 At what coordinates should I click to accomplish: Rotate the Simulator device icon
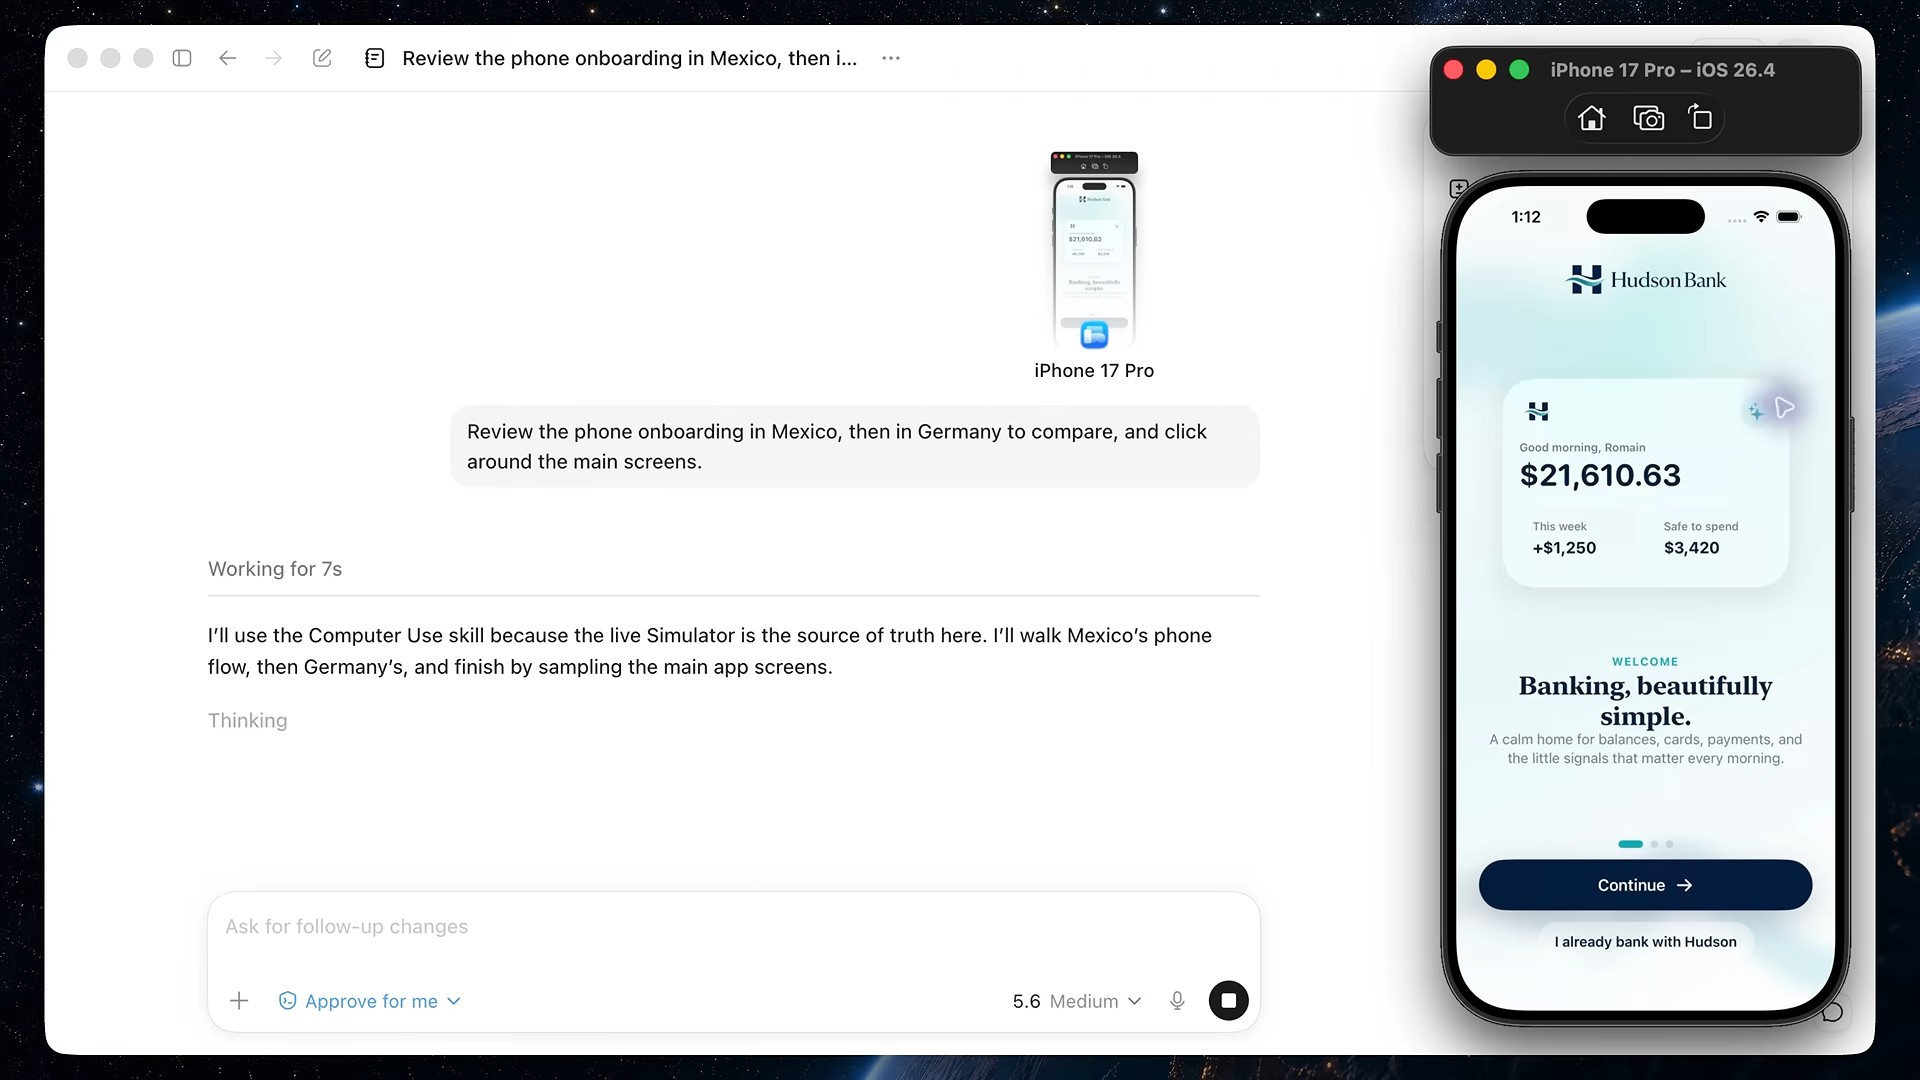1700,117
